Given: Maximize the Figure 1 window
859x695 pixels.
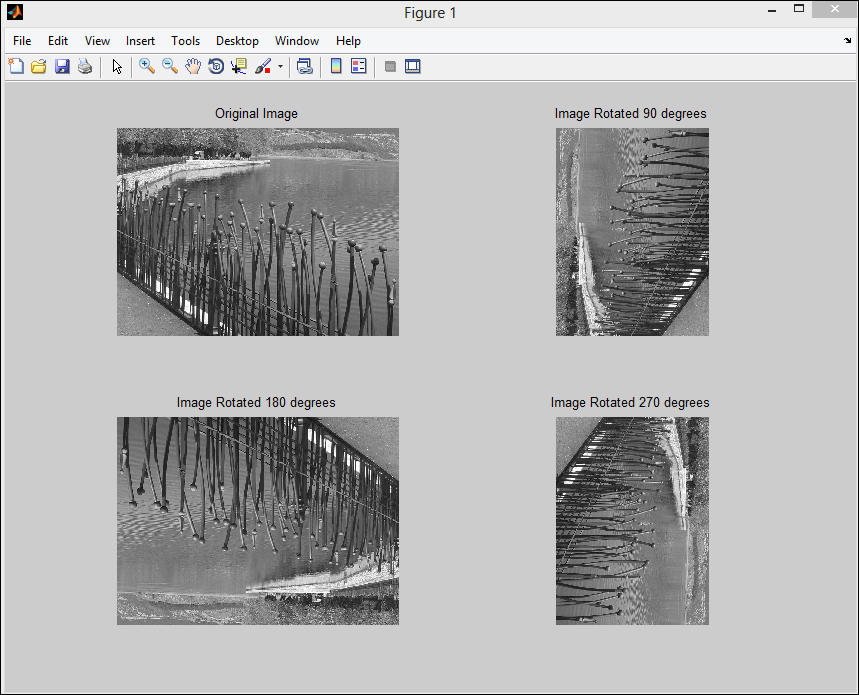Looking at the screenshot, I should [x=799, y=9].
